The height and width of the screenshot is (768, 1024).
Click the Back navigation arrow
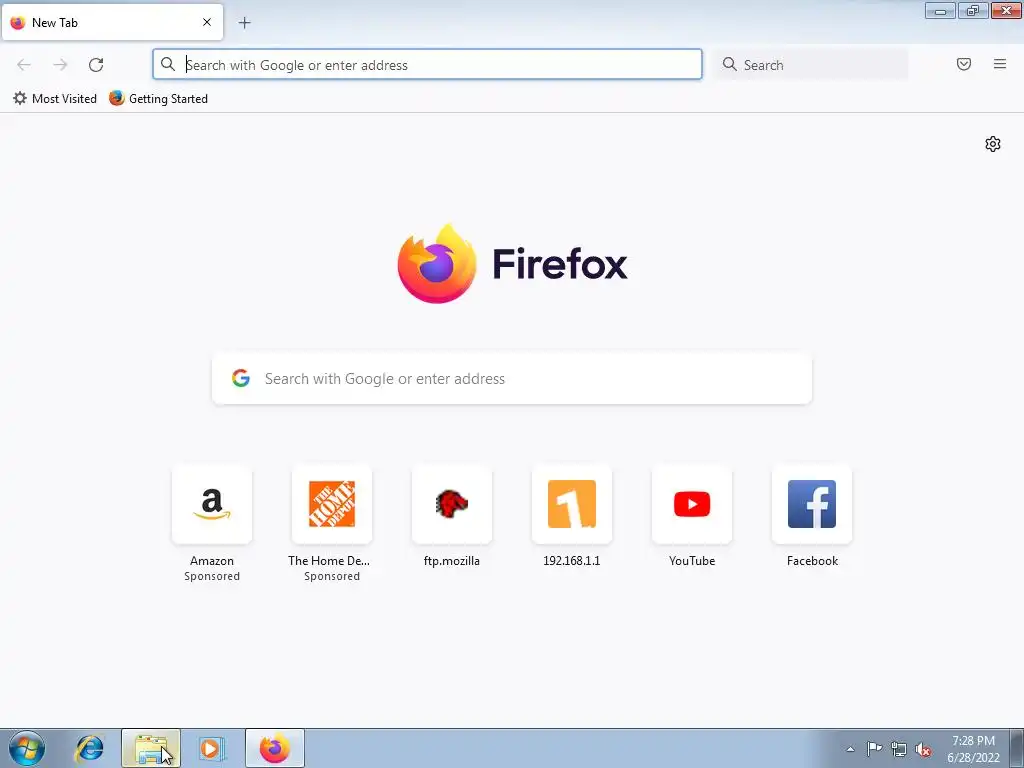pyautogui.click(x=24, y=65)
